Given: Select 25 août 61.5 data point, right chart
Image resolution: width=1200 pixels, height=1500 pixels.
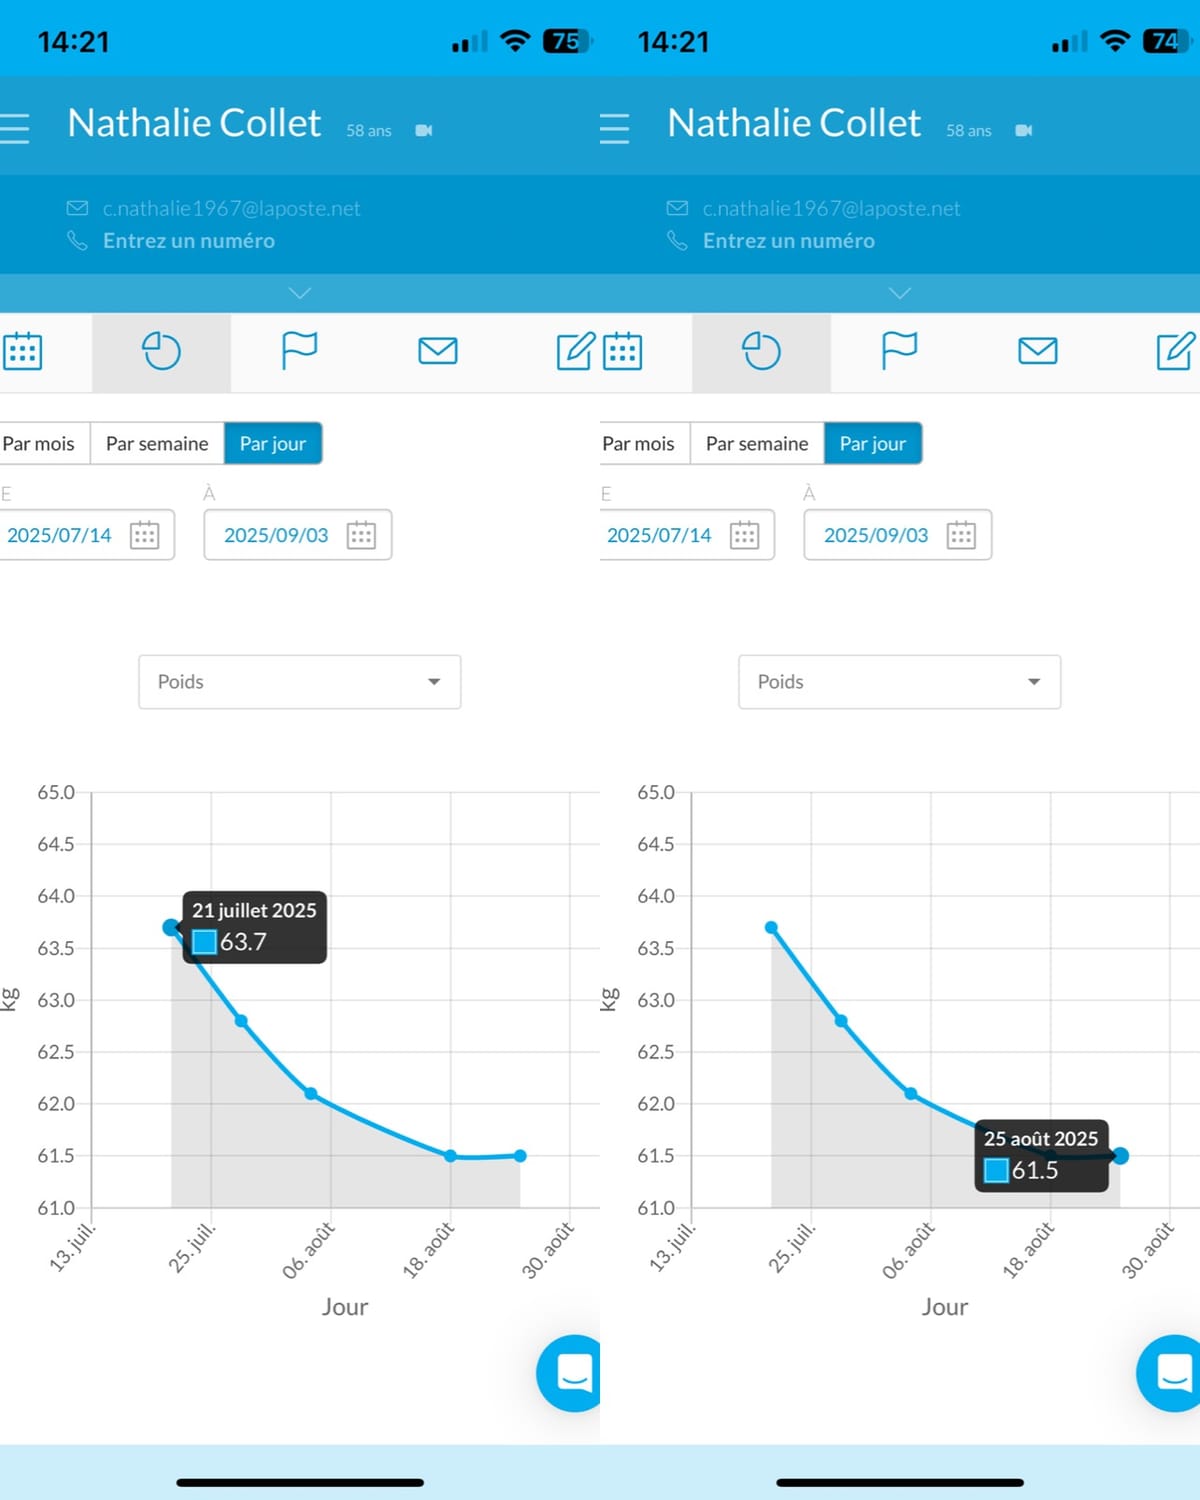Looking at the screenshot, I should point(1120,1156).
